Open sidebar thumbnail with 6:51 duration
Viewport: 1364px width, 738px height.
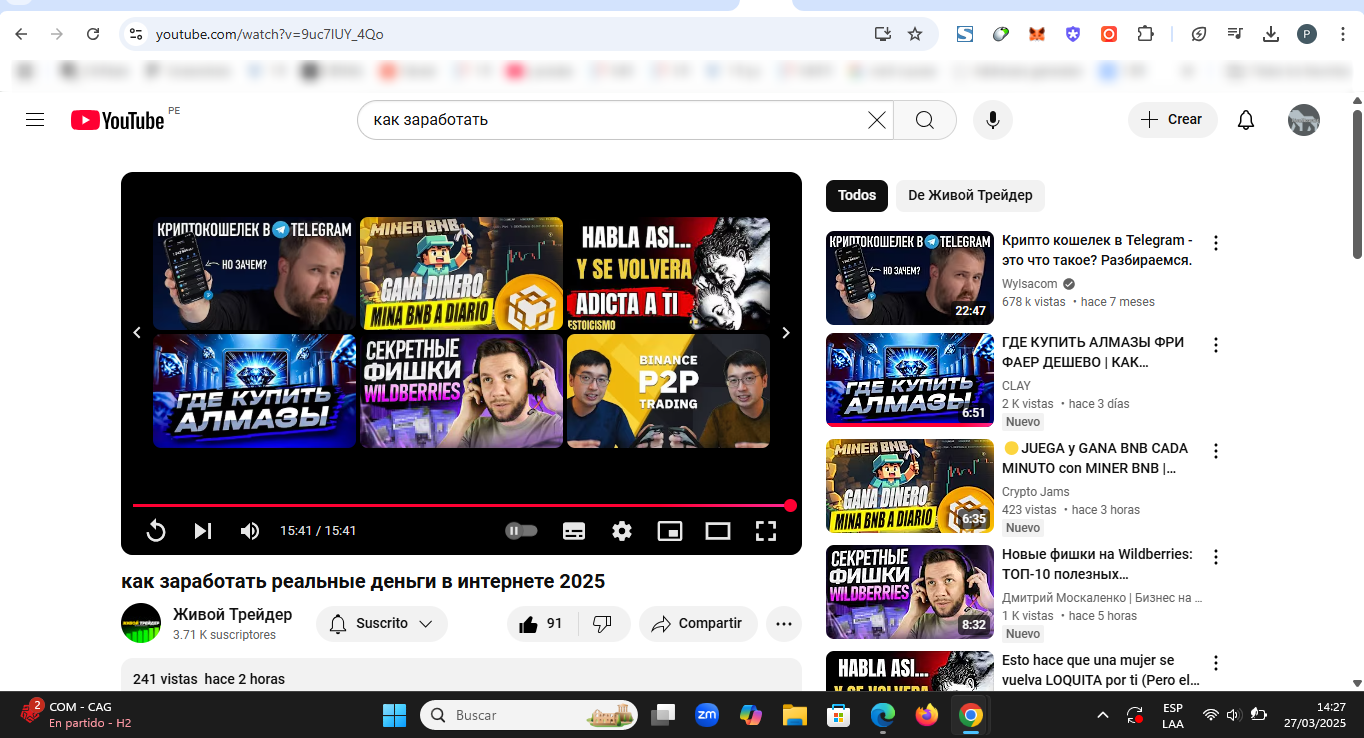pyautogui.click(x=910, y=380)
